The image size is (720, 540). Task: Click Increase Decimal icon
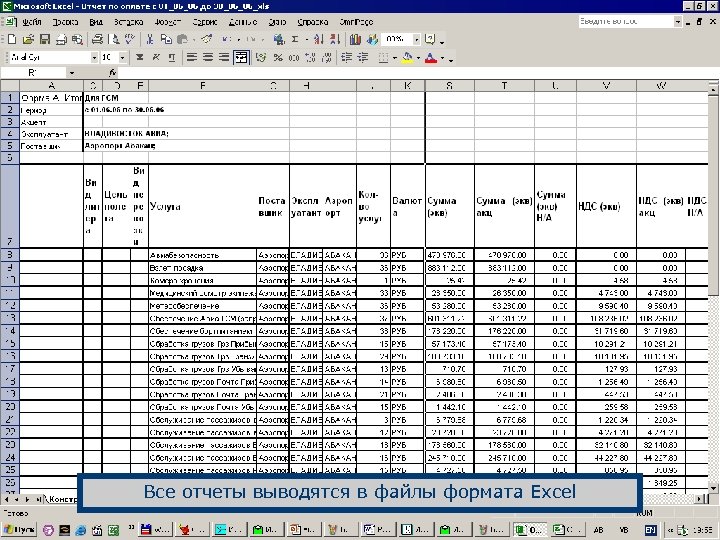click(x=310, y=57)
